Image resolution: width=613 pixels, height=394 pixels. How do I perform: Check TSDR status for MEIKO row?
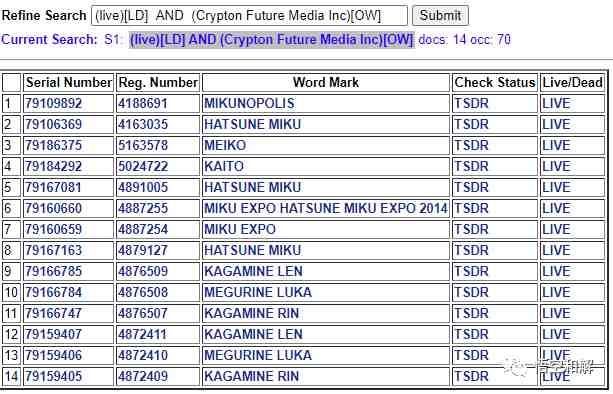click(471, 145)
